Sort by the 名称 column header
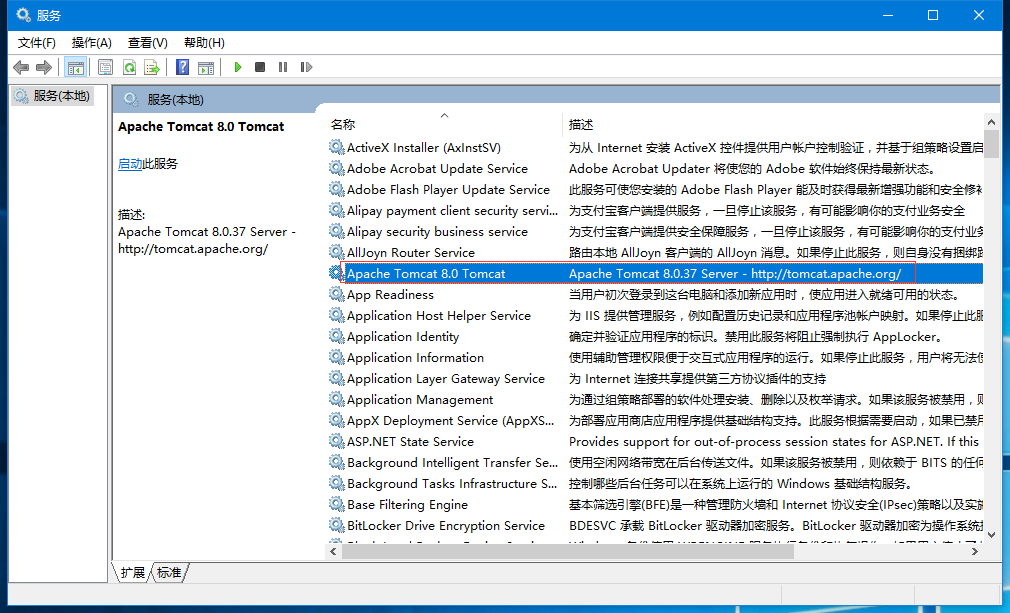This screenshot has height=613, width=1010. pos(444,124)
